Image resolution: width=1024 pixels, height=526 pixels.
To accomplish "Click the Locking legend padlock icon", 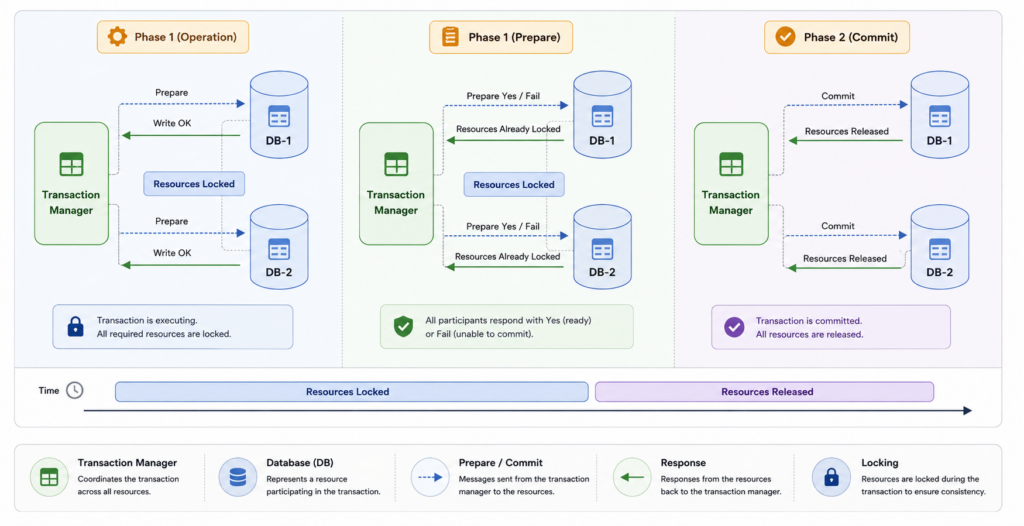I will (831, 477).
